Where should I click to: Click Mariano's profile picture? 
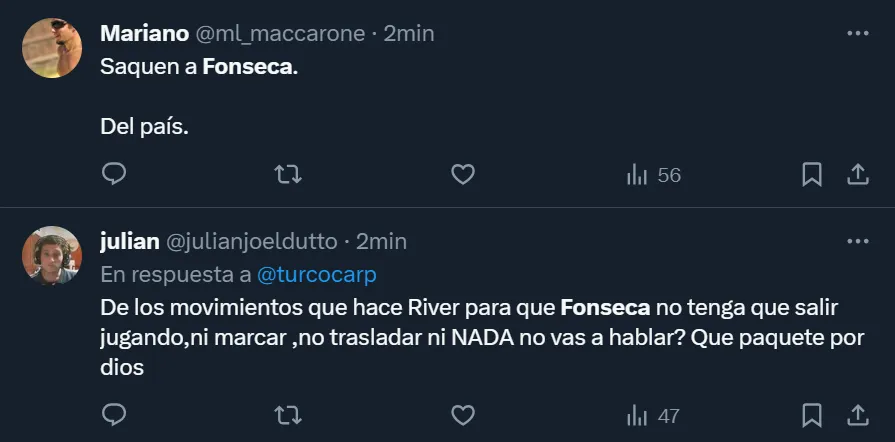tap(52, 48)
